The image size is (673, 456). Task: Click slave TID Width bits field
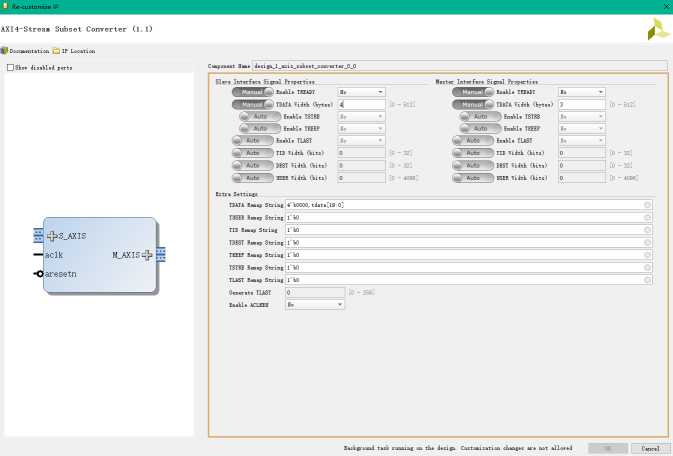tap(361, 153)
